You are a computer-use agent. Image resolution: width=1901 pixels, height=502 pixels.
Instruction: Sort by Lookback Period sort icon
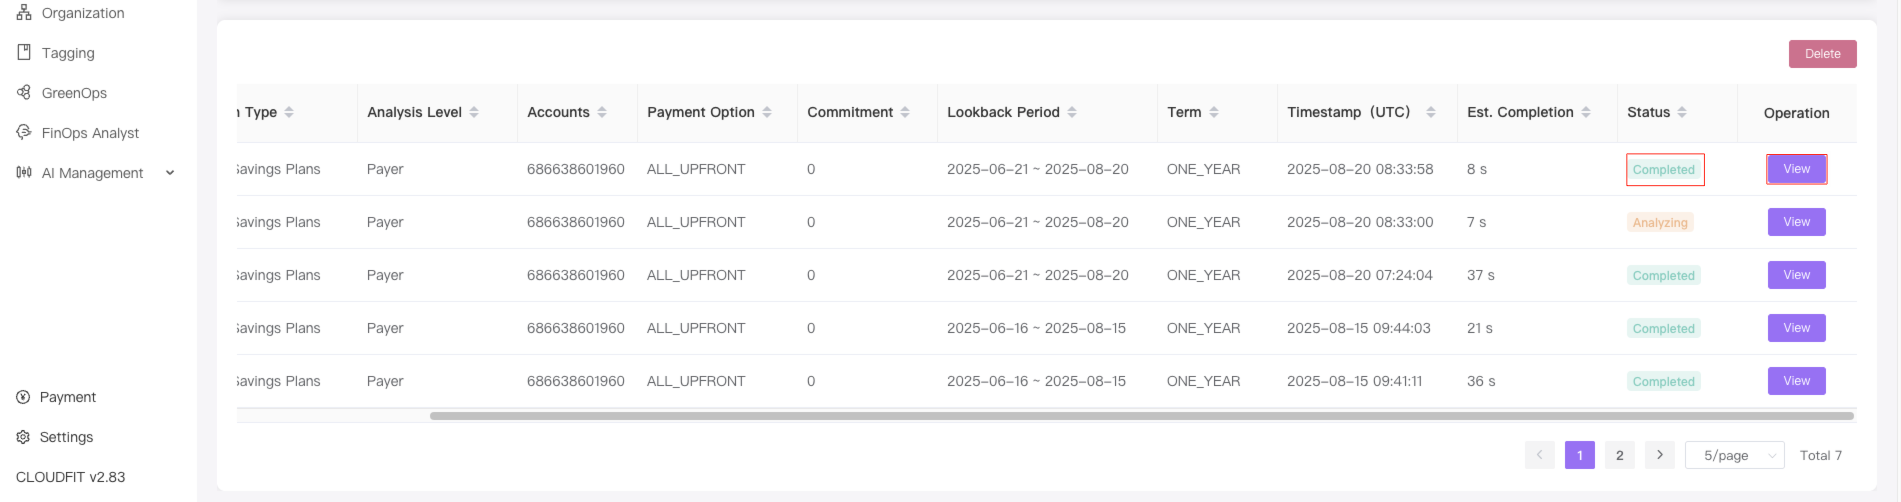[x=1072, y=112]
